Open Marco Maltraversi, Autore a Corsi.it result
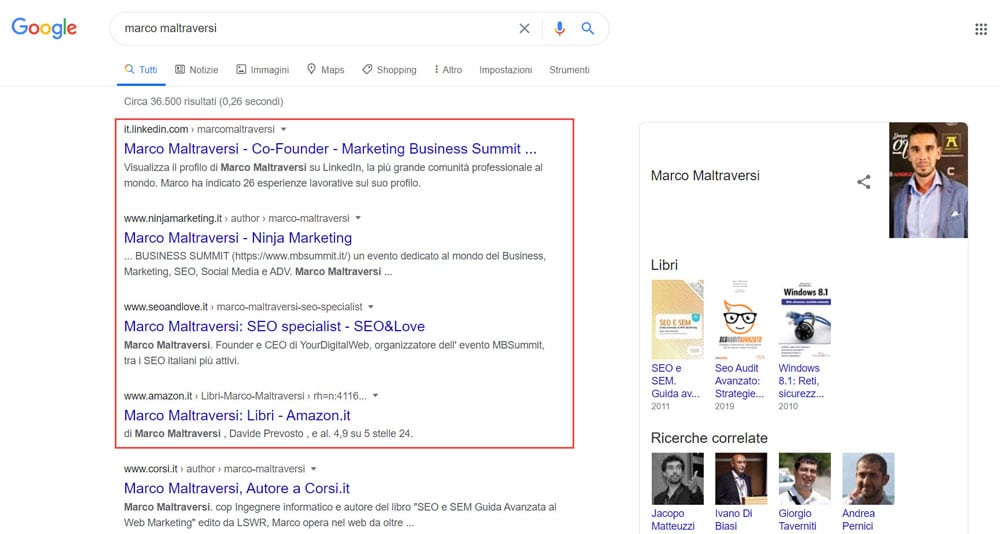The width and height of the screenshot is (1000, 534). pyautogui.click(x=237, y=488)
